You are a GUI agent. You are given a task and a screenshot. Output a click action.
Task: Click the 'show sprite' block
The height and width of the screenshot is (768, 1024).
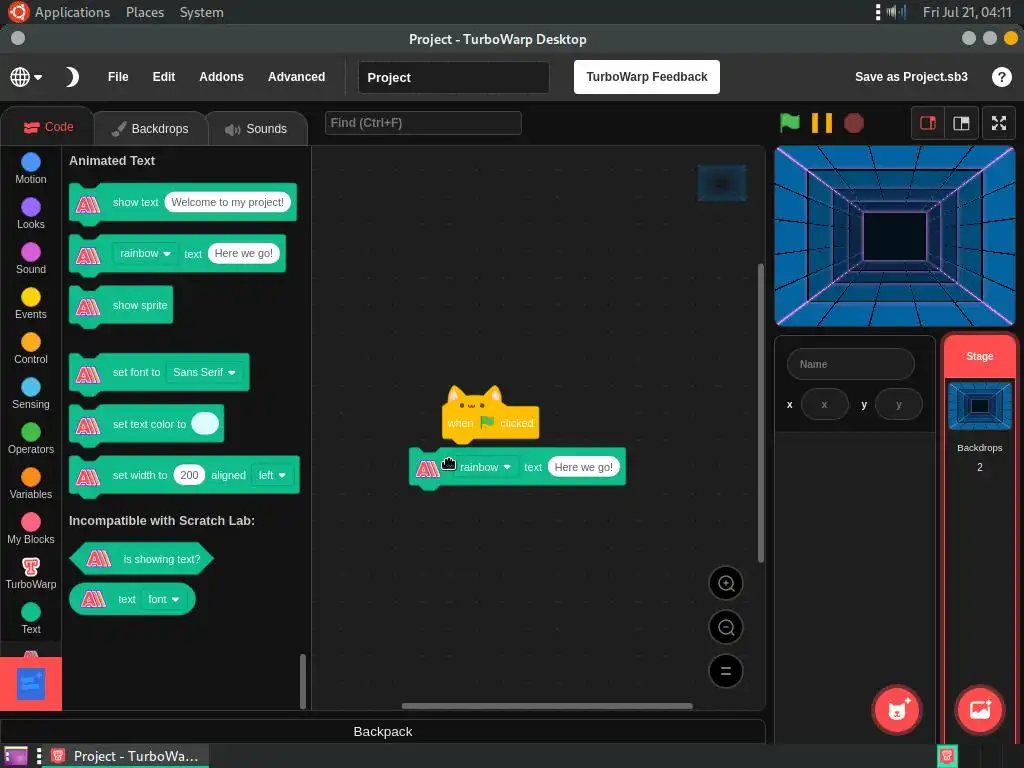[121, 306]
